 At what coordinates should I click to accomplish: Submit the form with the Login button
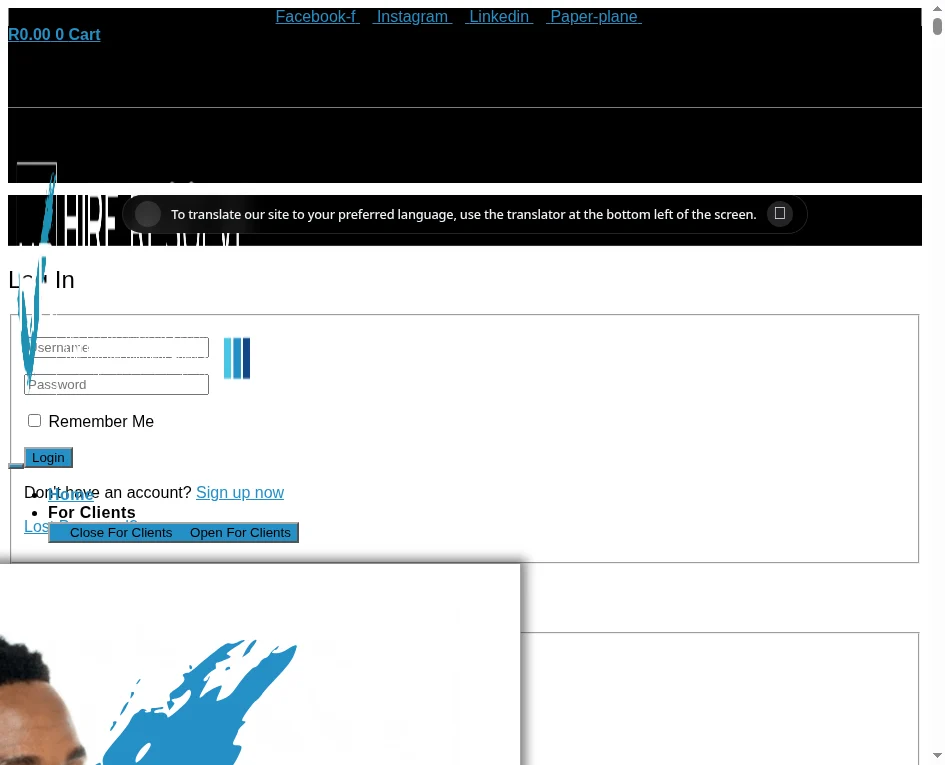tap(48, 458)
